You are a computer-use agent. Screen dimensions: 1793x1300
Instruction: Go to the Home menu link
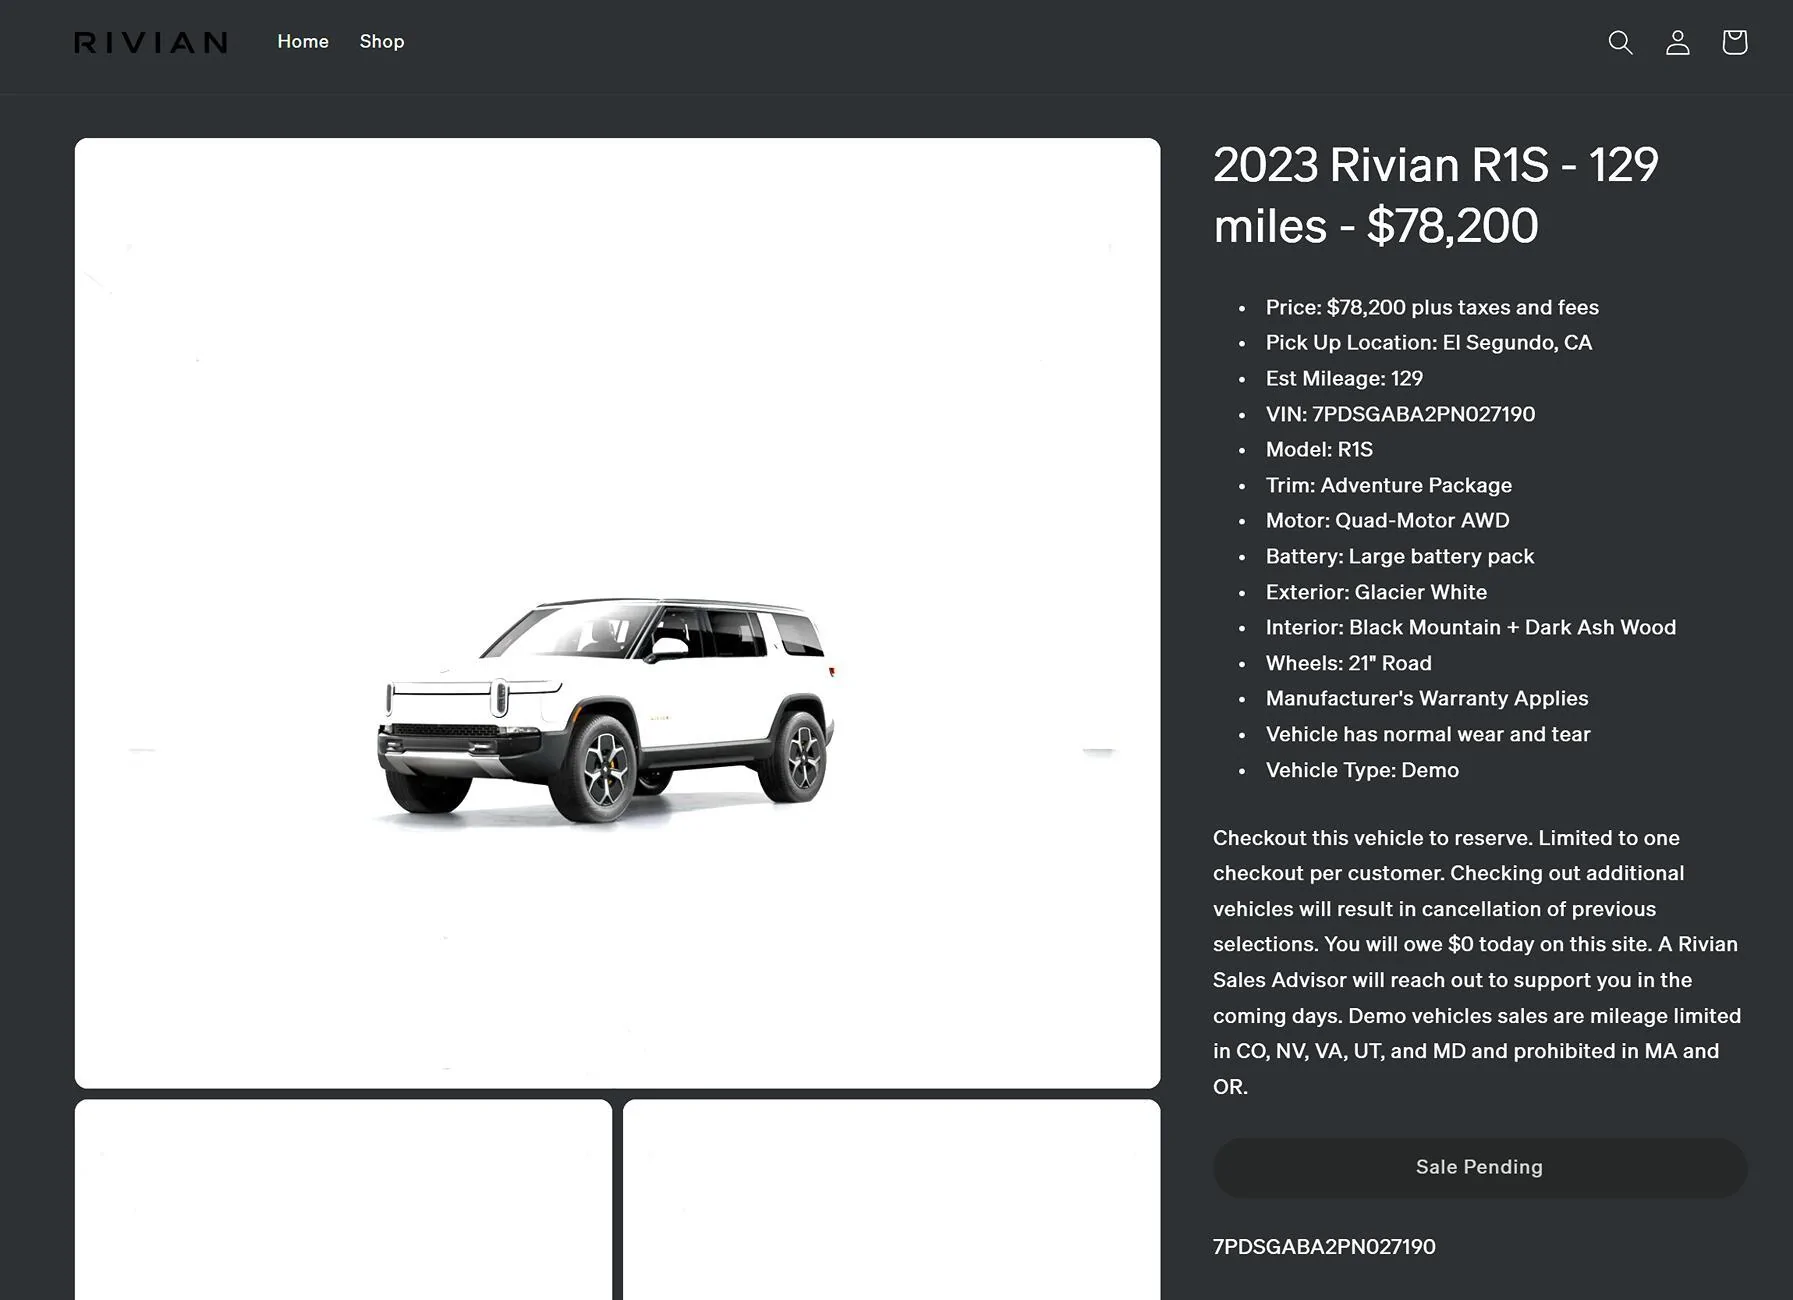(303, 41)
